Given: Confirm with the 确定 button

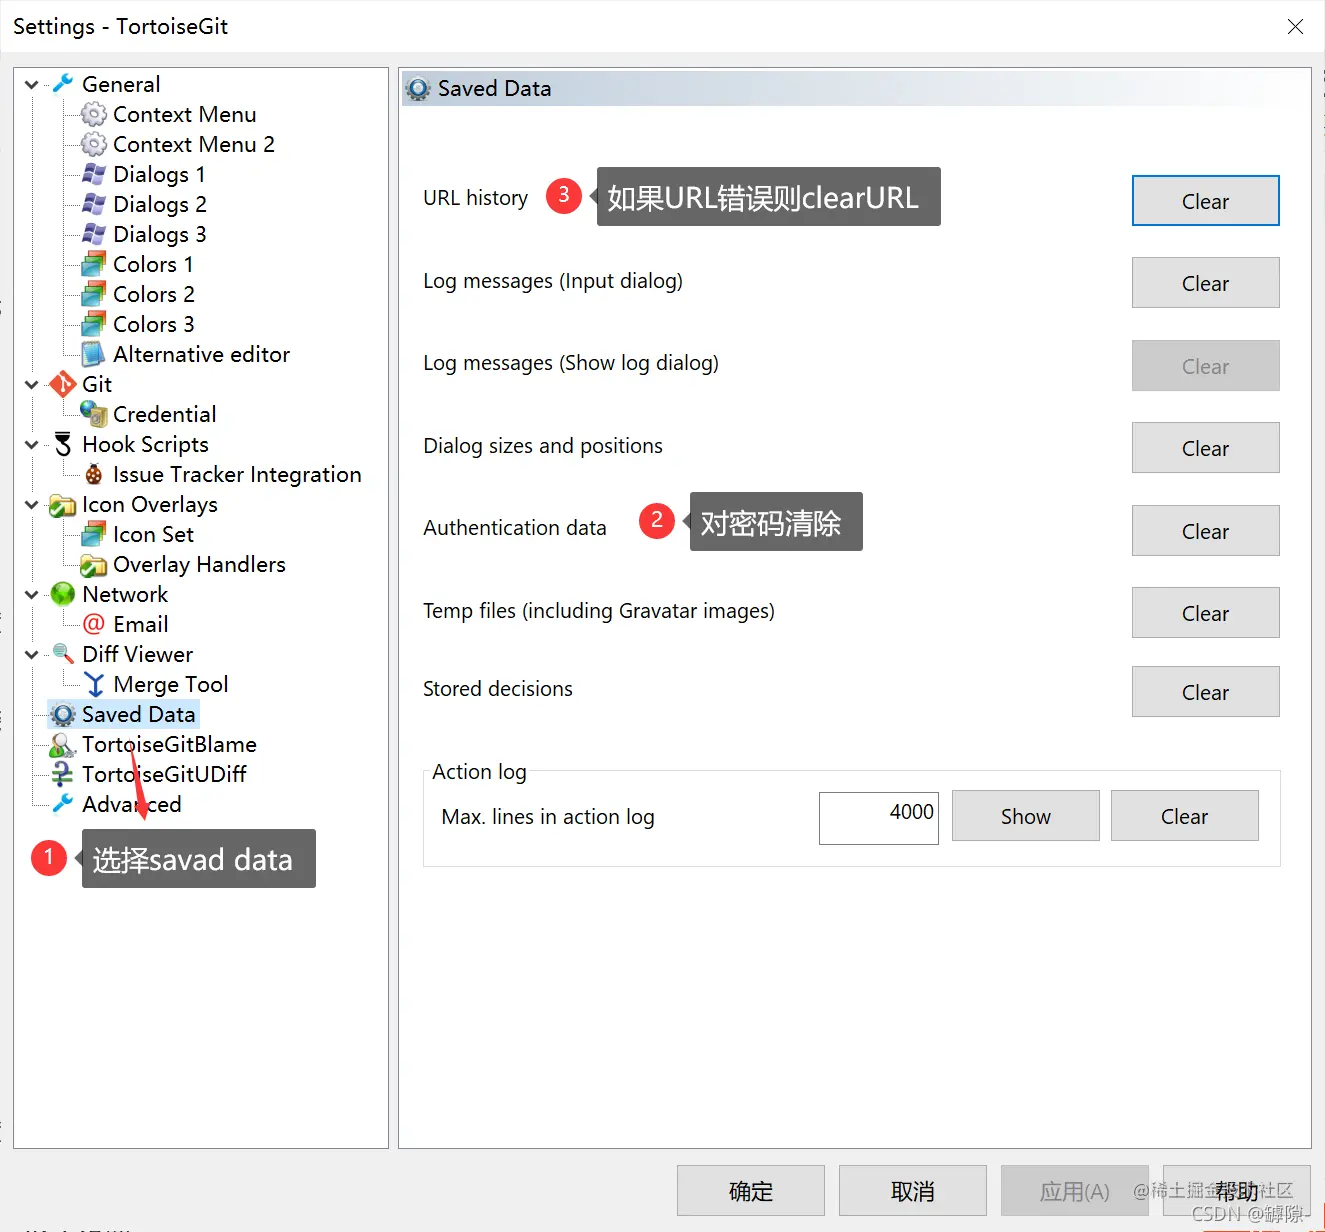Looking at the screenshot, I should pos(750,1190).
